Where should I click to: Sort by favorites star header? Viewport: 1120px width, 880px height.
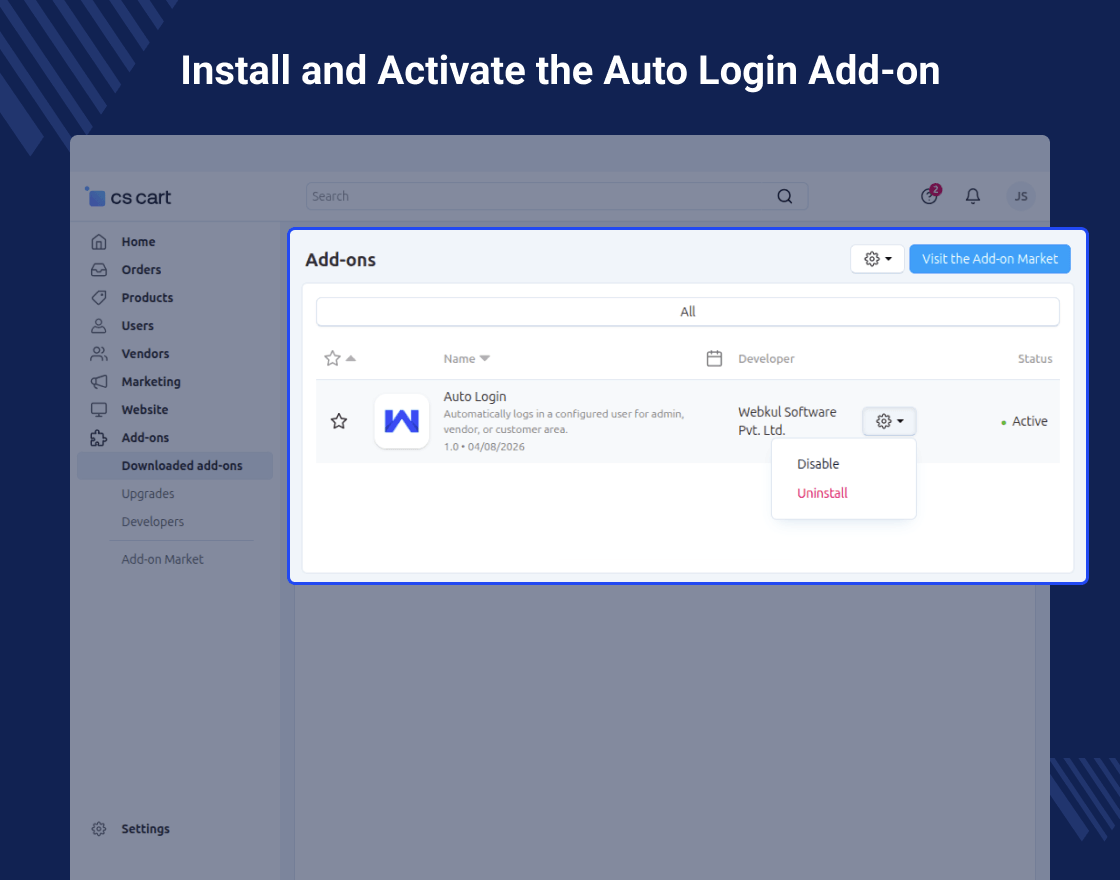339,358
